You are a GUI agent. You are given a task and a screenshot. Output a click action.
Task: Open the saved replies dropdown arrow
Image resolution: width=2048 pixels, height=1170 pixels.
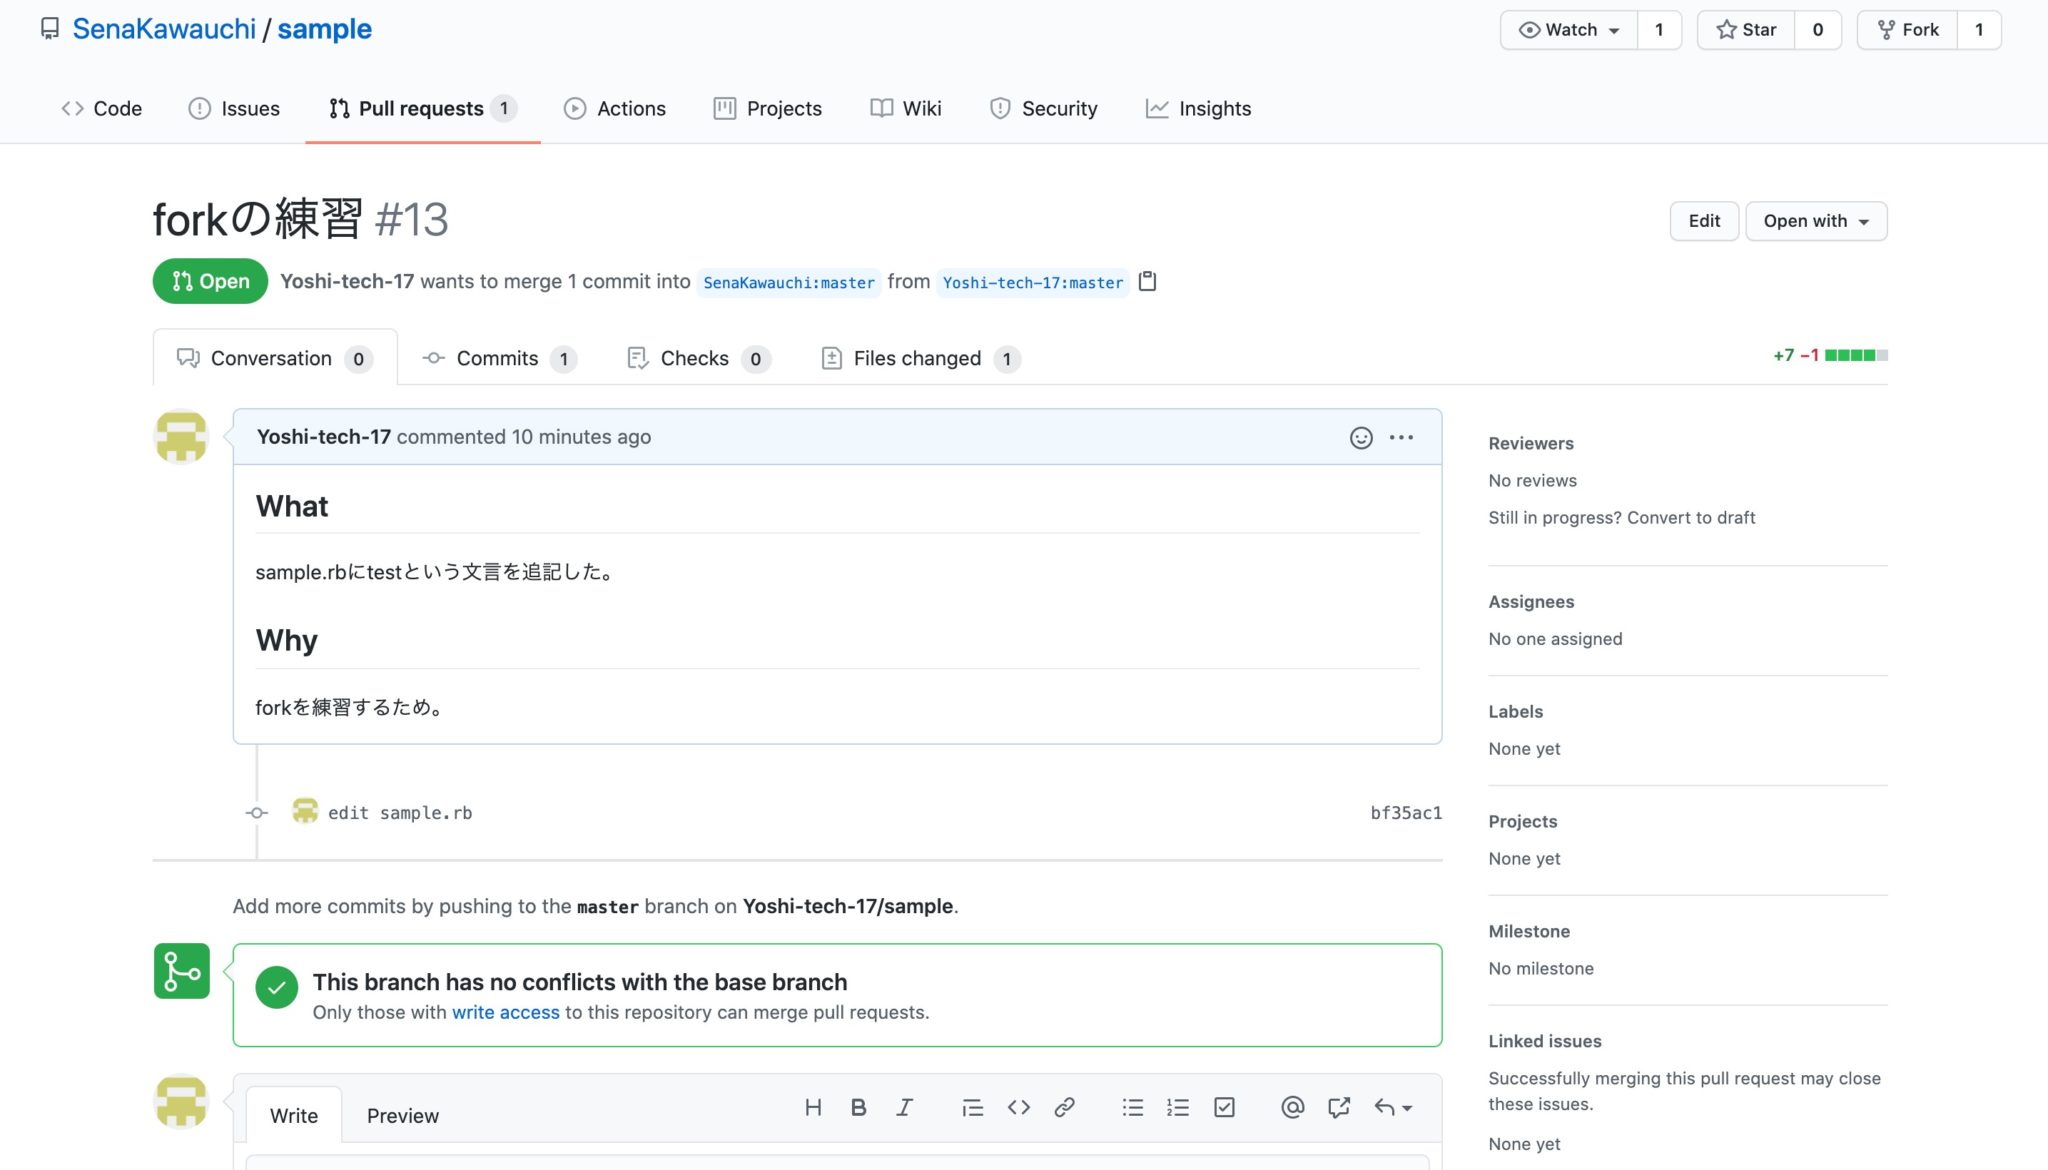[1406, 1108]
